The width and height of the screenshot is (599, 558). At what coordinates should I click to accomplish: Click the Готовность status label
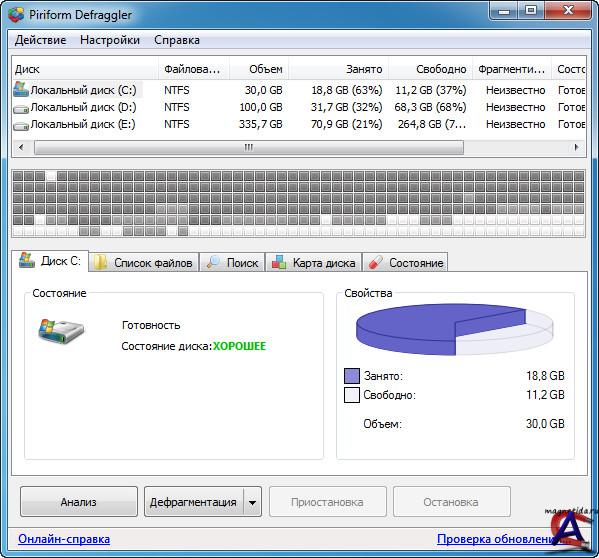click(x=151, y=325)
